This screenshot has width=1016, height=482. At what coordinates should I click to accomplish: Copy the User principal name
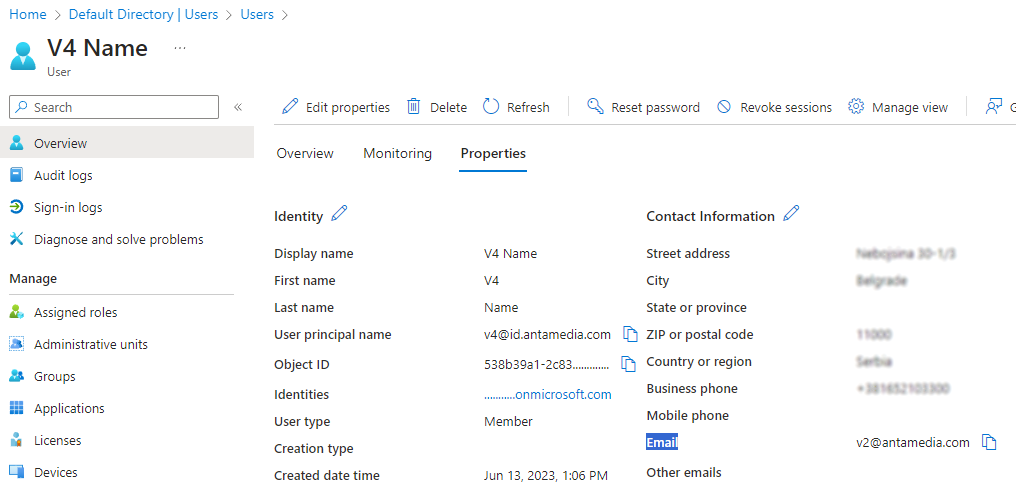(x=630, y=334)
